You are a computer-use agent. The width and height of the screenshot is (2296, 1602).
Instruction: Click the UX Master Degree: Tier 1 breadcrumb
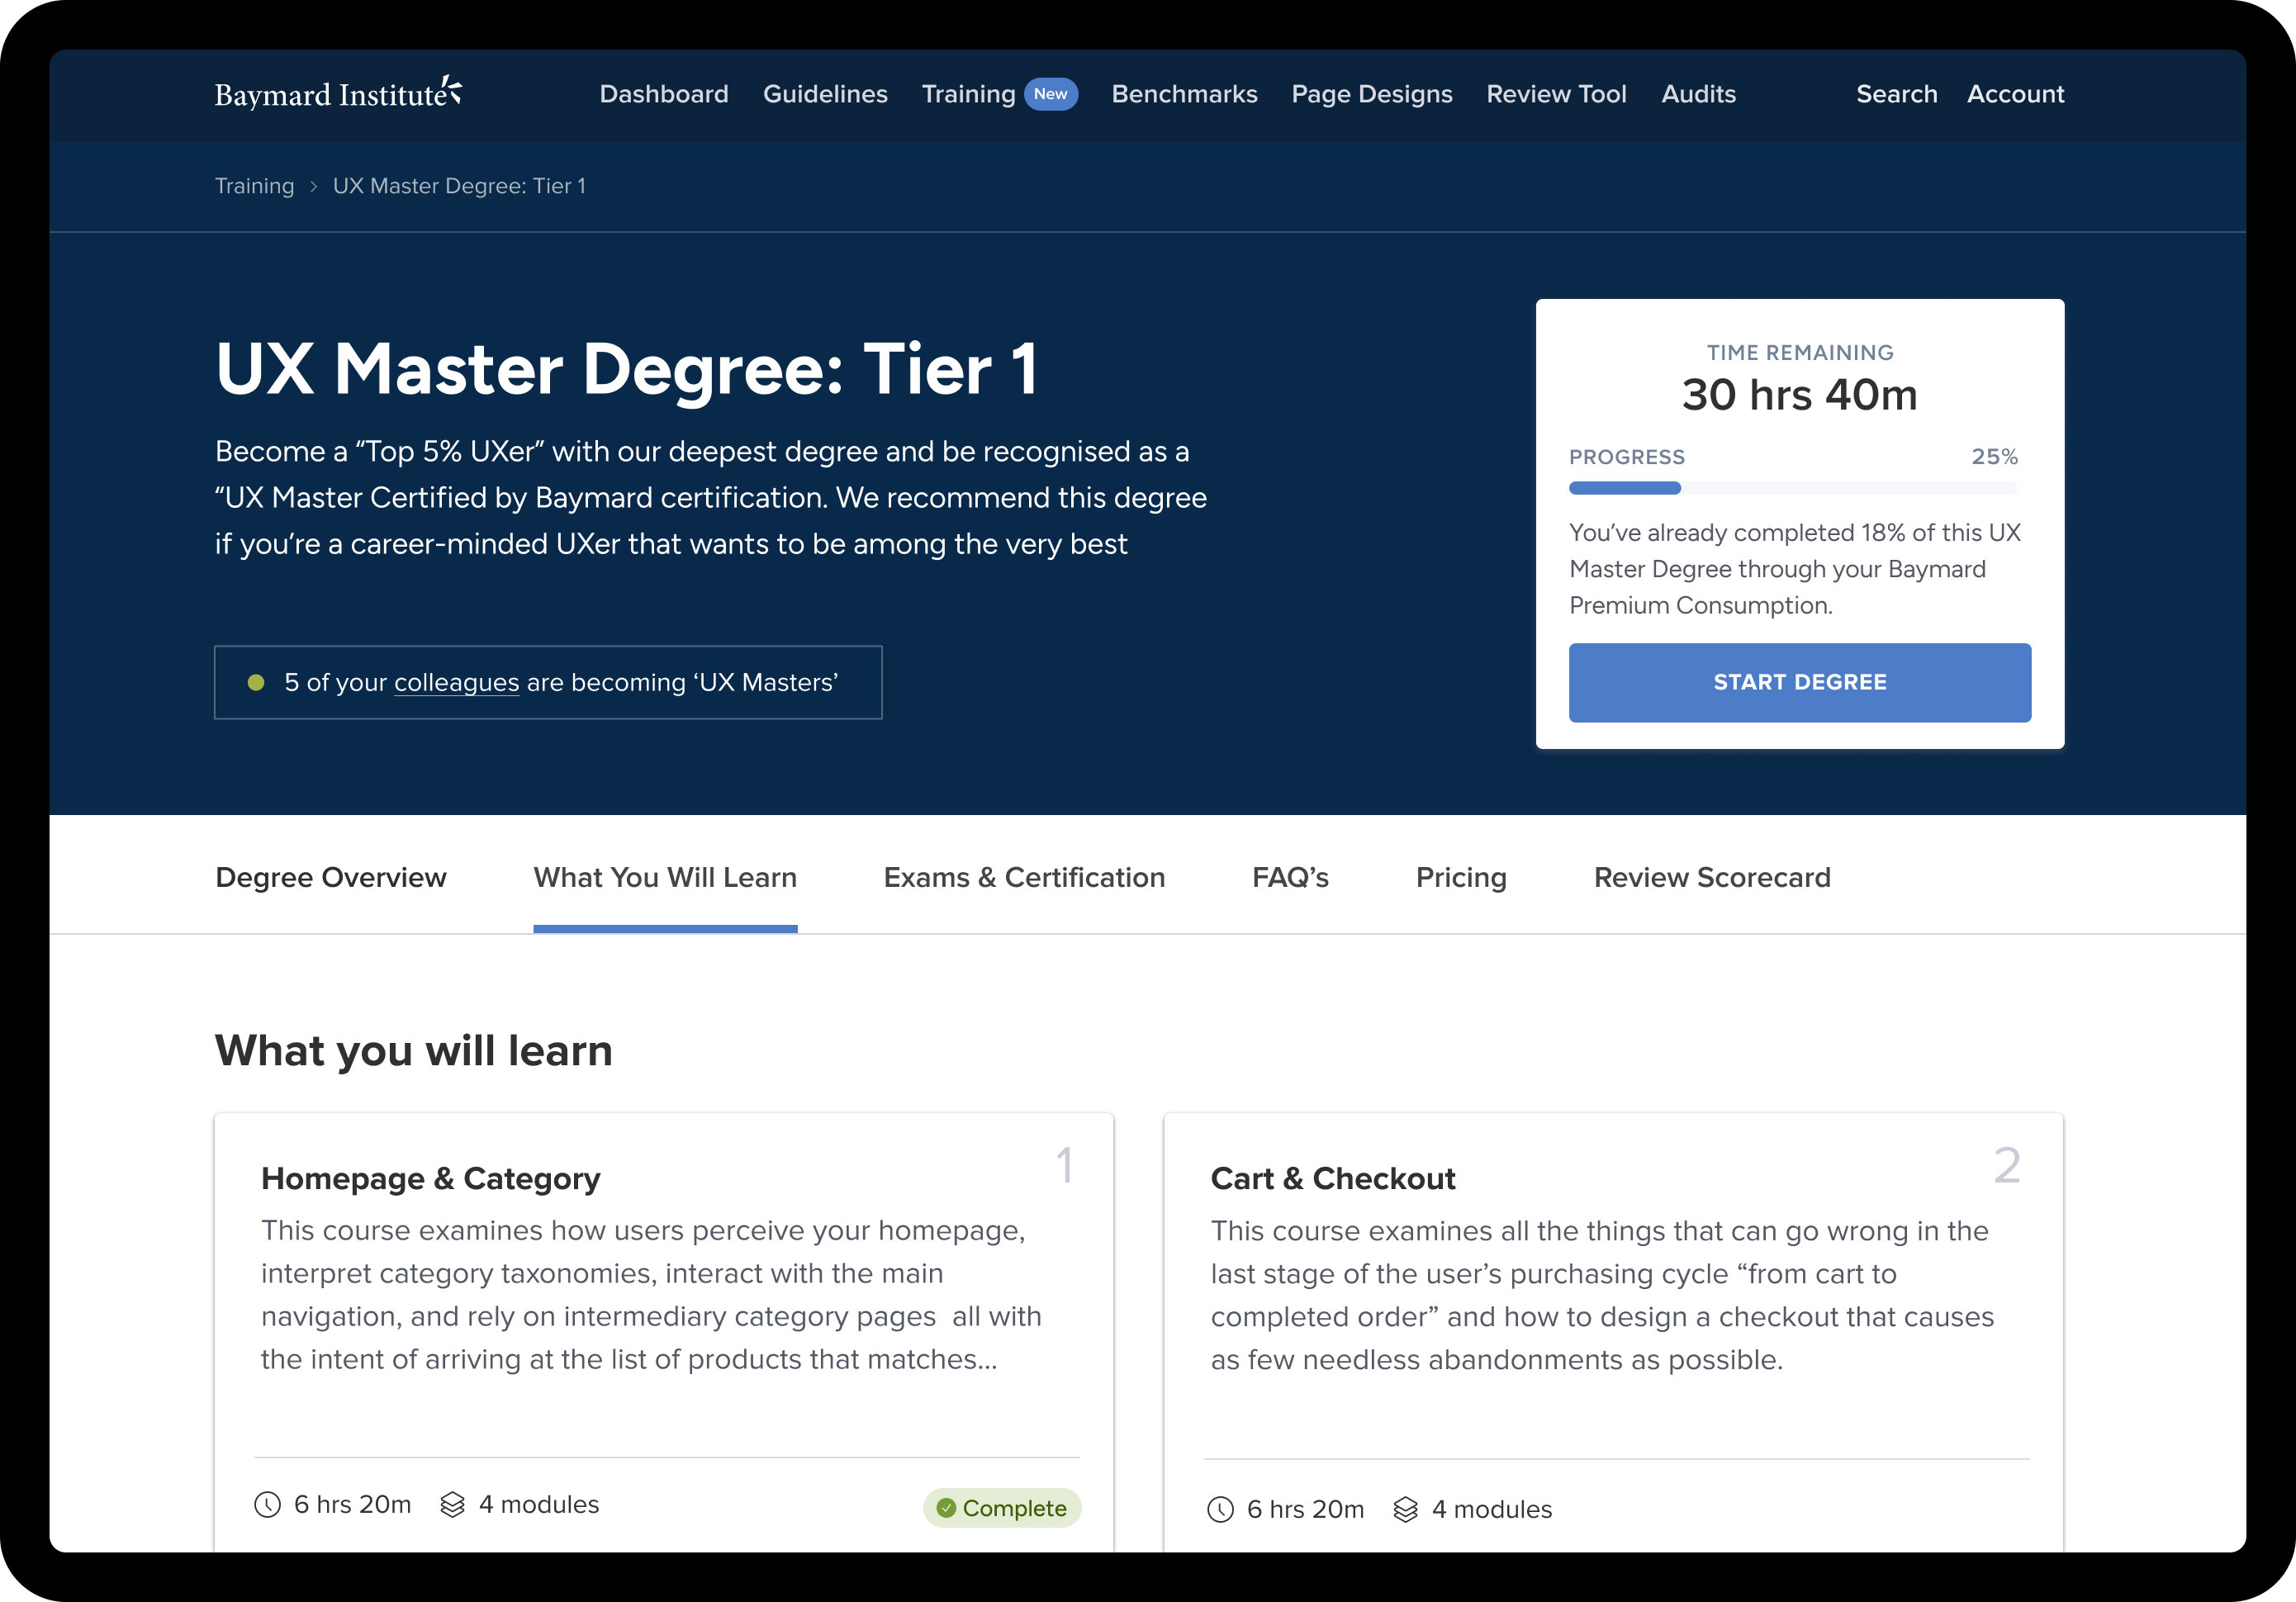459,186
